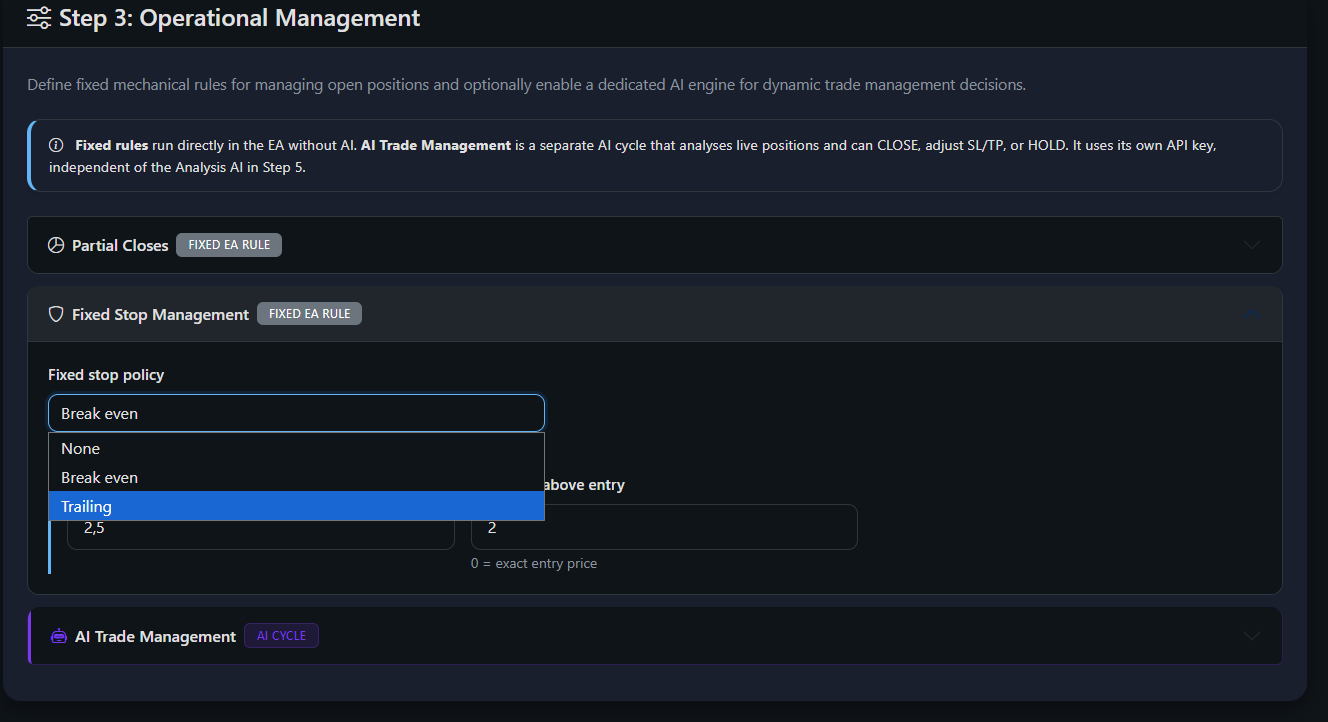Click the above entry input field showing 2

[x=664, y=528]
